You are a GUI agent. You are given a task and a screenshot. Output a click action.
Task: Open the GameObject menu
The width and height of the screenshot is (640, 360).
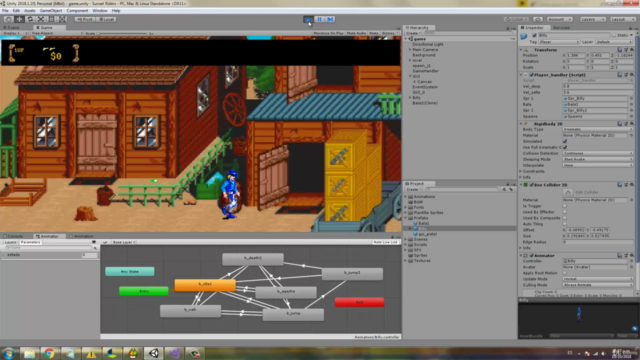tap(51, 11)
